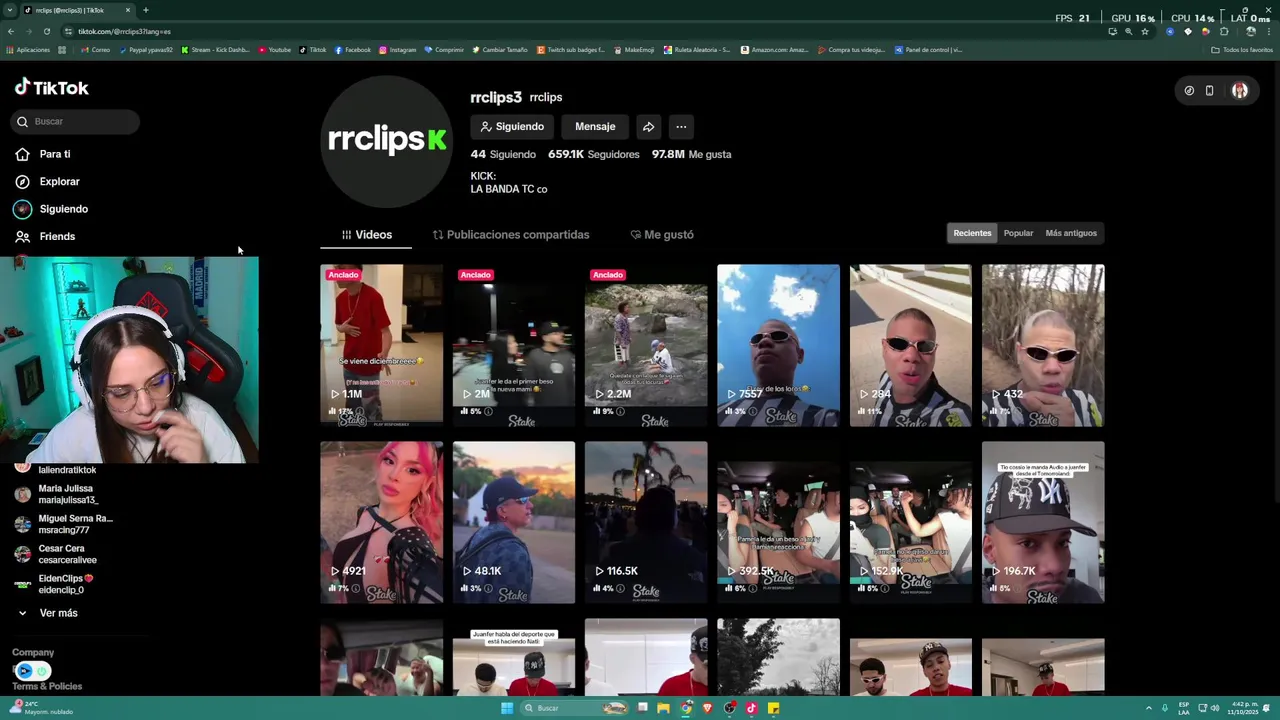Open the tab search dropdown arrow
The width and height of the screenshot is (1280, 720).
(10, 10)
